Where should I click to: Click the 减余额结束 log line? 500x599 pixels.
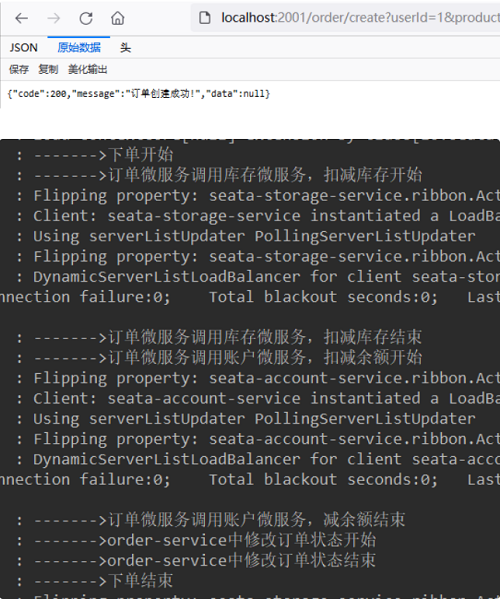tap(219, 520)
